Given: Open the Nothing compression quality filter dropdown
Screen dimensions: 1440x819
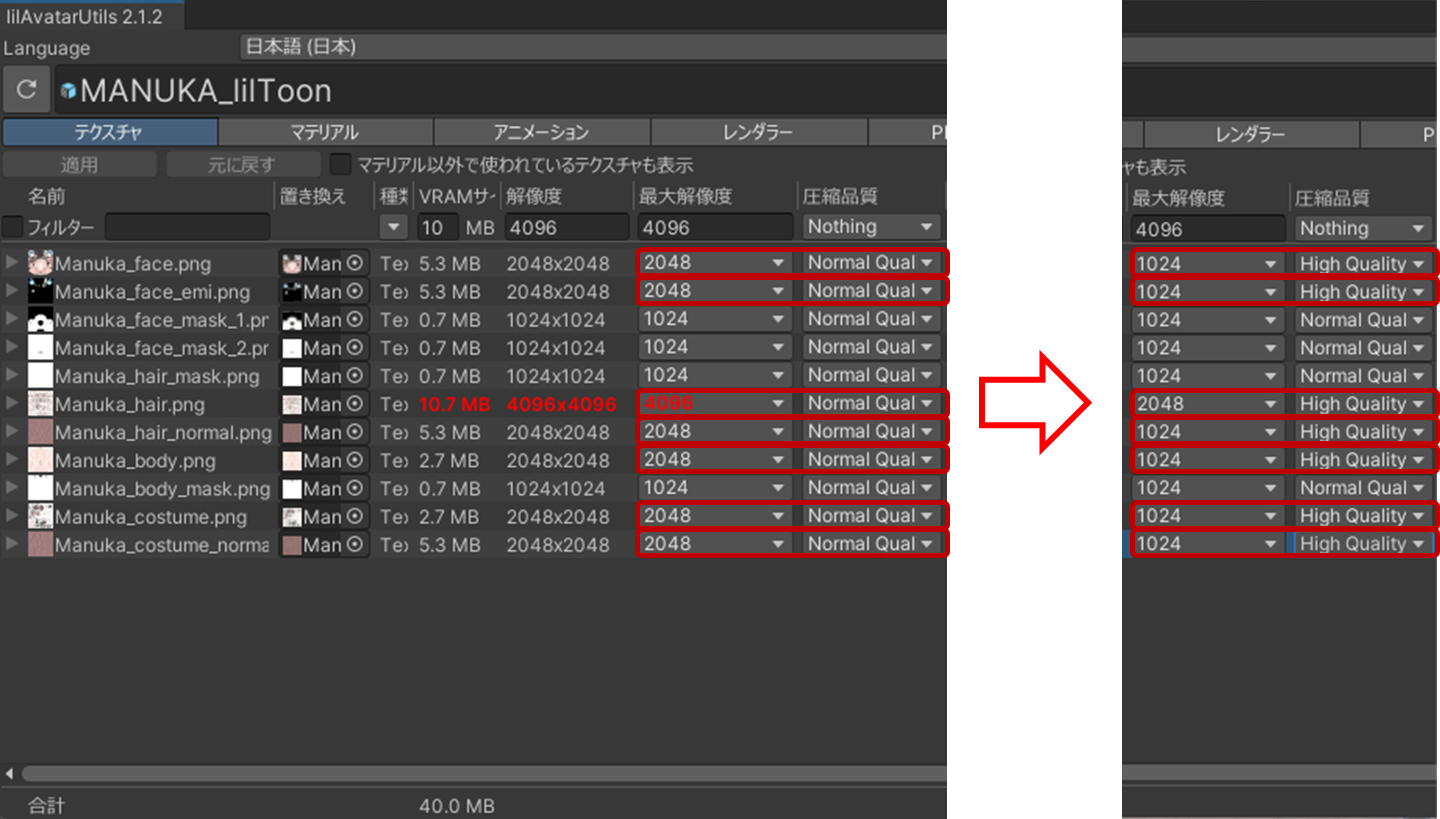Looking at the screenshot, I should 871,227.
